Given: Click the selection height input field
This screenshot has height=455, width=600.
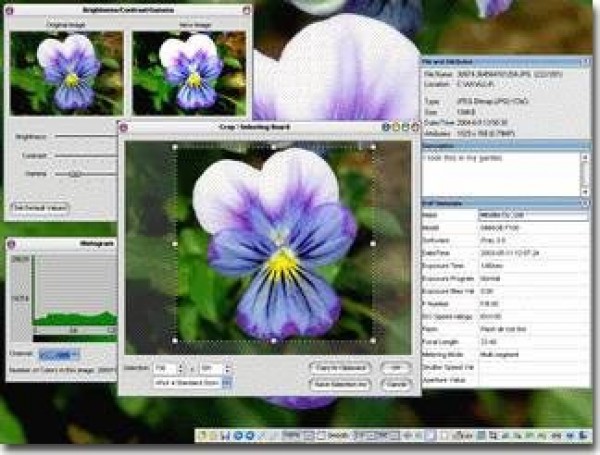Looking at the screenshot, I should point(212,369).
